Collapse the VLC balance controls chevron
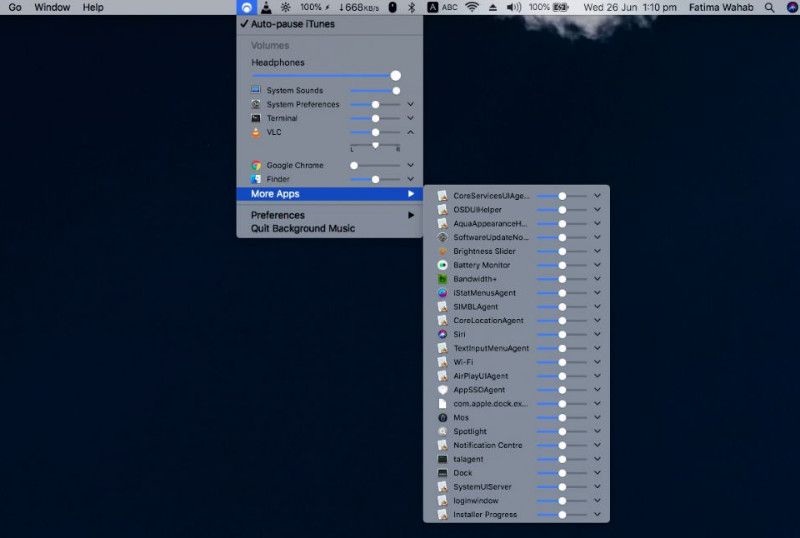Image resolution: width=800 pixels, height=538 pixels. [x=410, y=132]
